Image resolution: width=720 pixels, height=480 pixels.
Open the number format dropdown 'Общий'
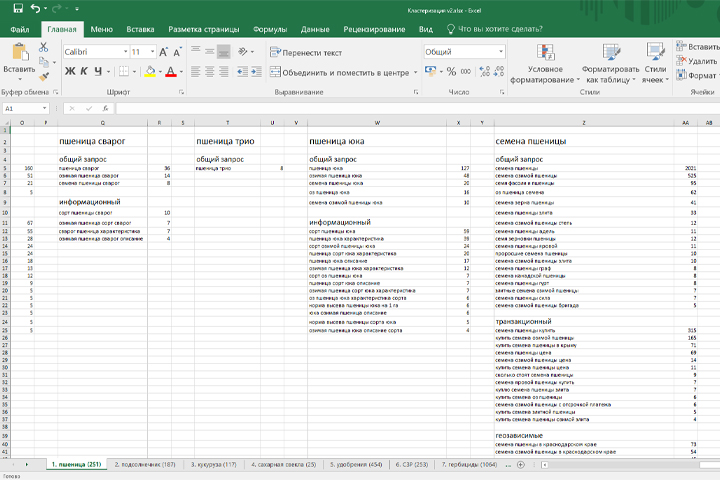click(x=500, y=52)
